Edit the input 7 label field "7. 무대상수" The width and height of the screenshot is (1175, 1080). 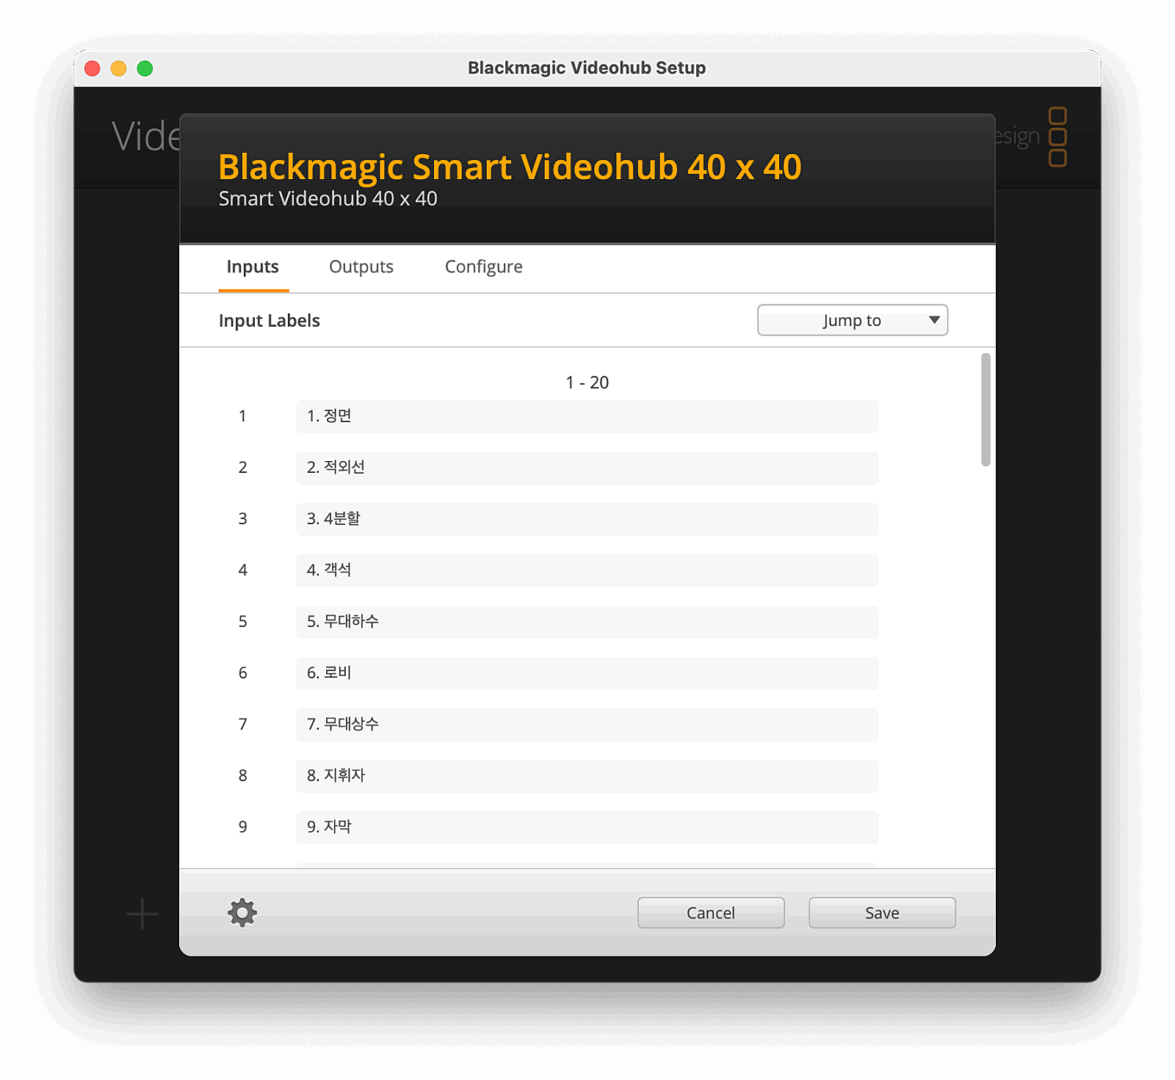coord(587,724)
